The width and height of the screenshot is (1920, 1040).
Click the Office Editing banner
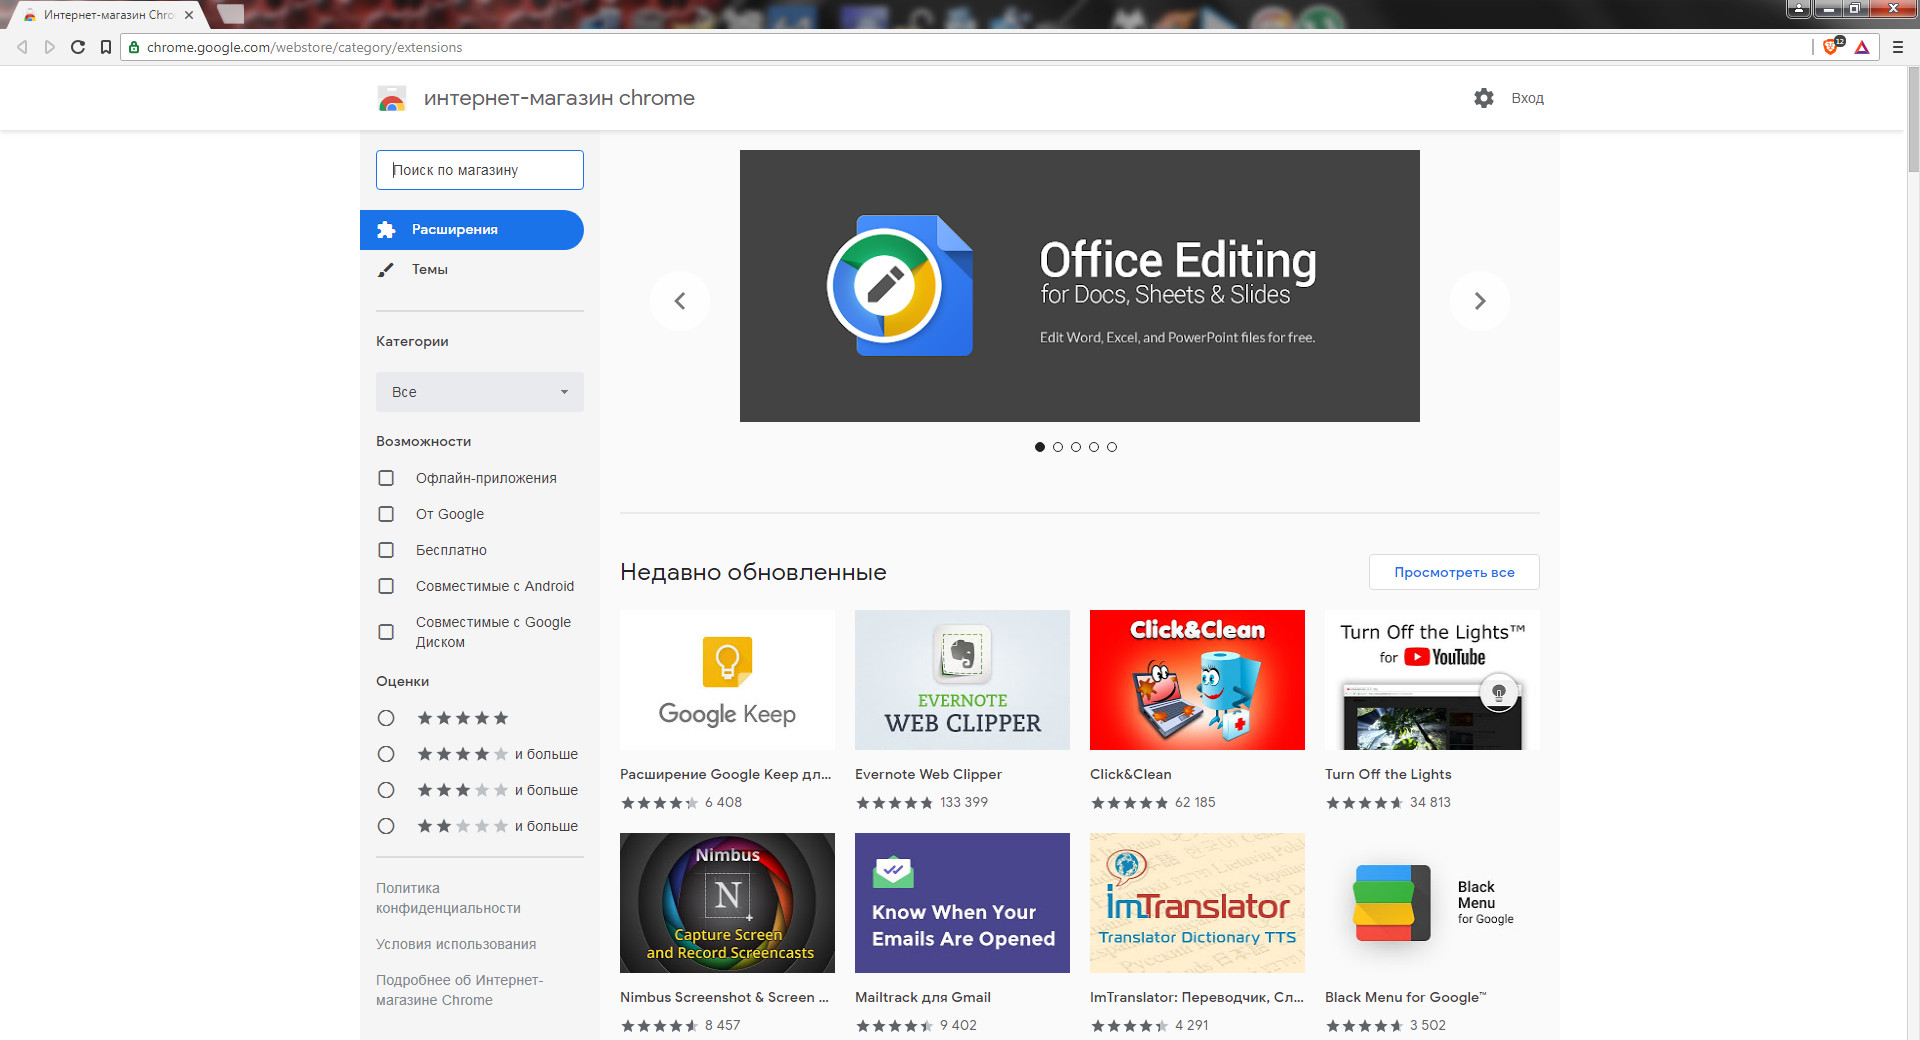[x=1080, y=286]
